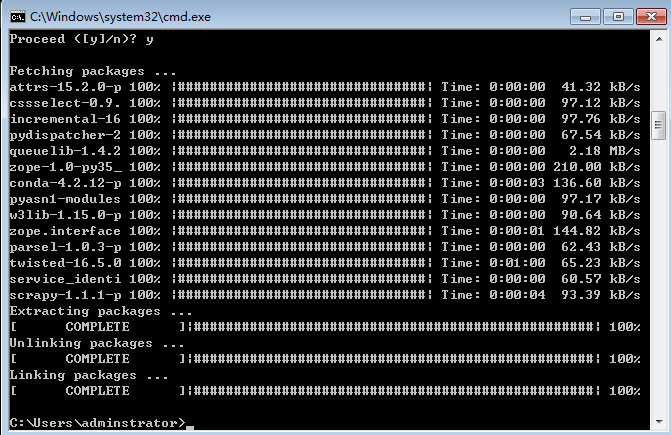Click the zope-1.0-py35_ package name
Viewport: 671px width, 435px height.
65,167
